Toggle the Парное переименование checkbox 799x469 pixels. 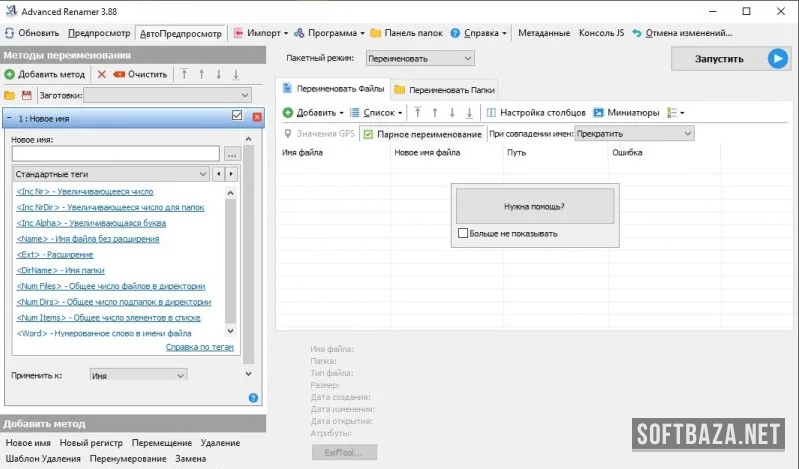coord(368,133)
